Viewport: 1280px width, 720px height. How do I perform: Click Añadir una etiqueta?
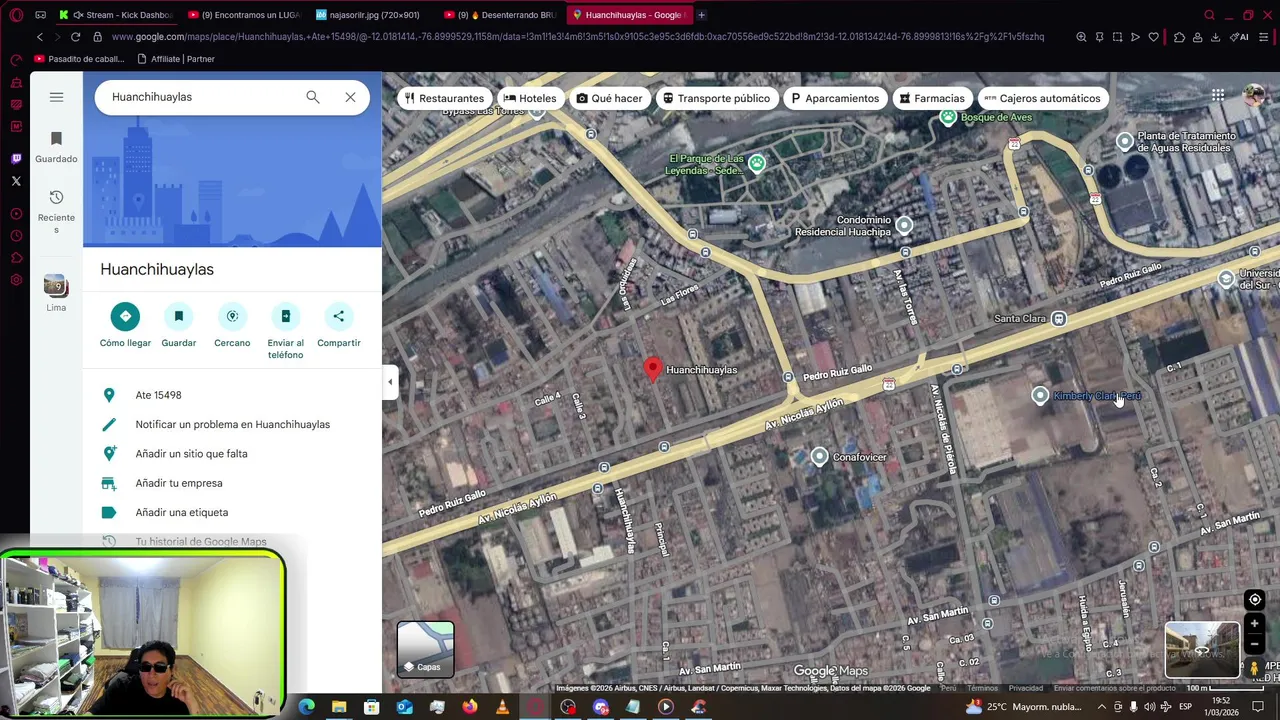tap(232, 512)
